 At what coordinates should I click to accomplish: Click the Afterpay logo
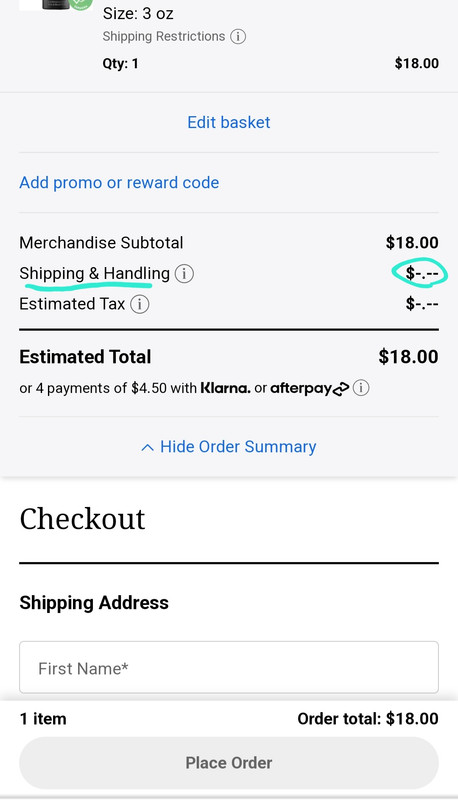[310, 389]
